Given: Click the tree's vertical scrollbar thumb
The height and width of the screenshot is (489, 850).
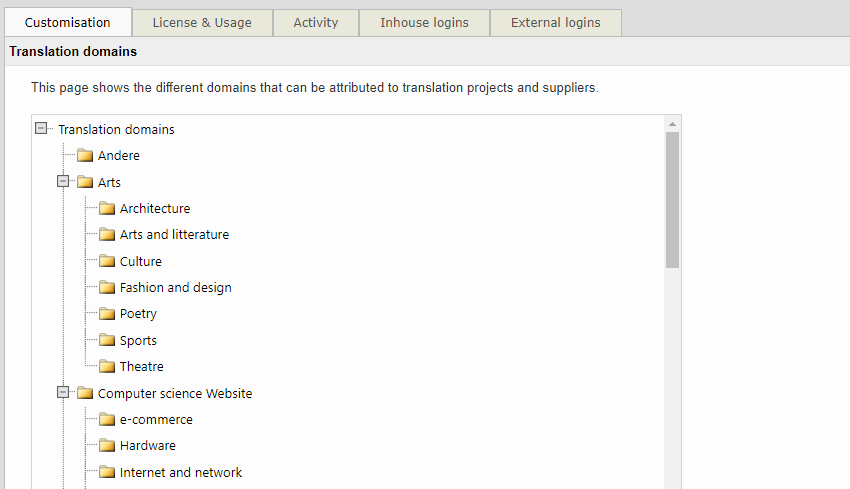Looking at the screenshot, I should (672, 200).
